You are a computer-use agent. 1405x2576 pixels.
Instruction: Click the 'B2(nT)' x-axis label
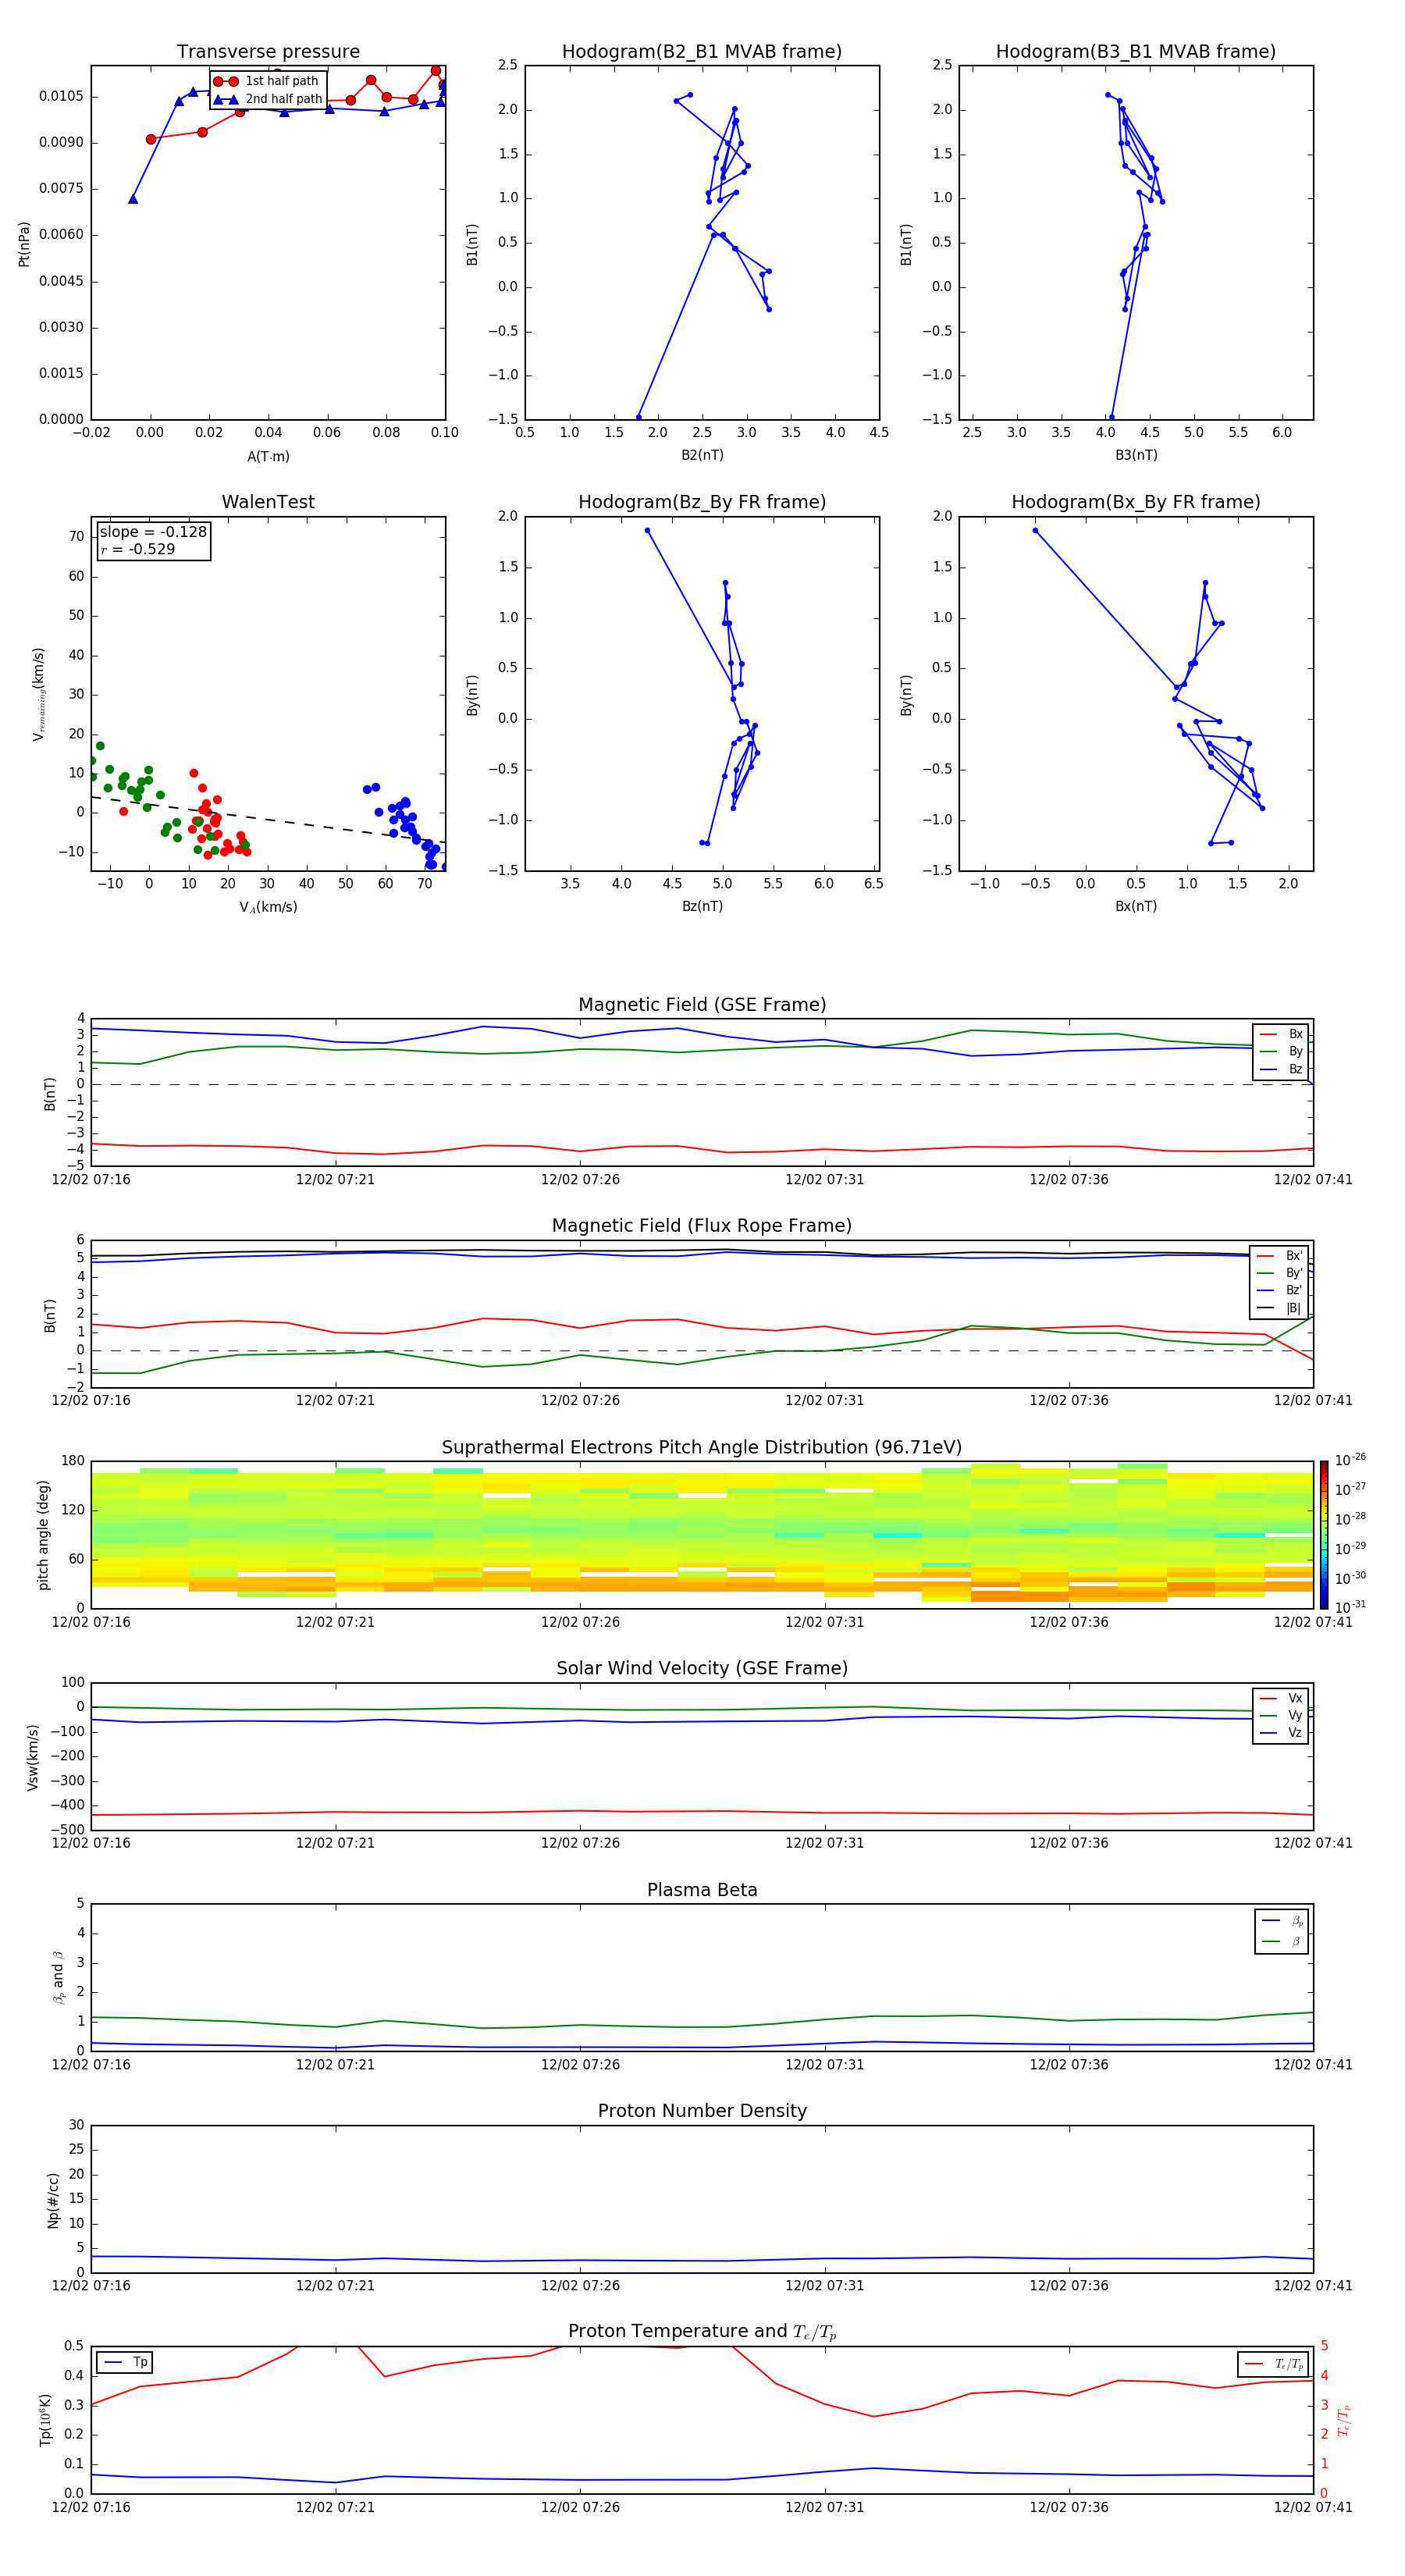click(702, 455)
